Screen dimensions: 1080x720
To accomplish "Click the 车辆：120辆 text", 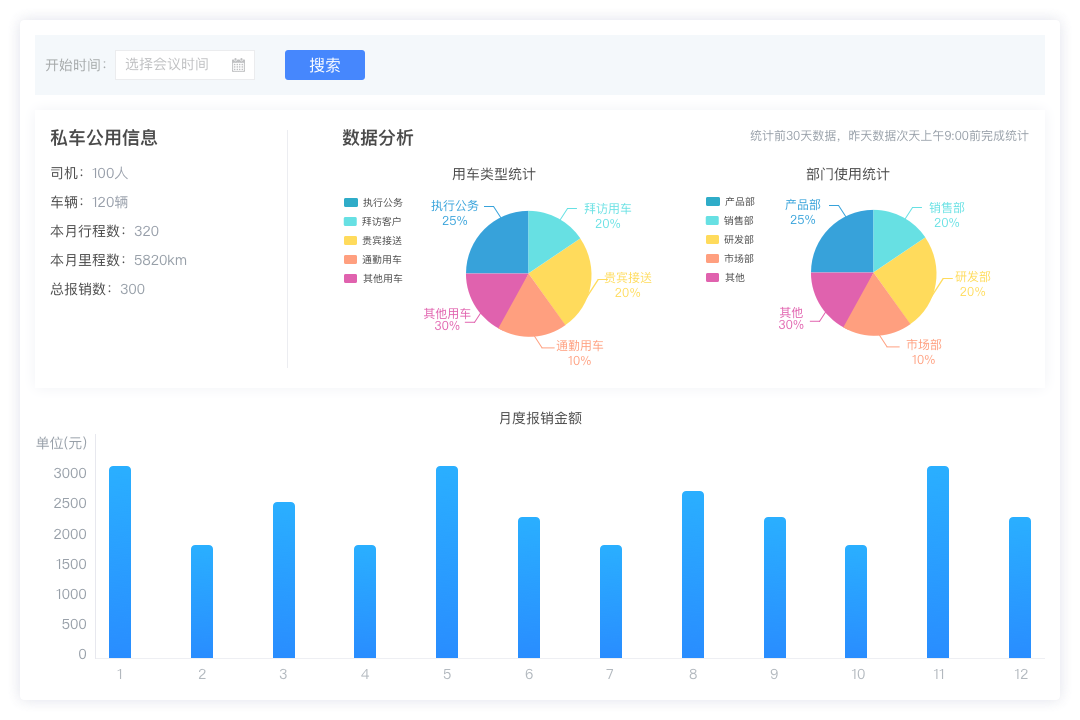I will [89, 202].
